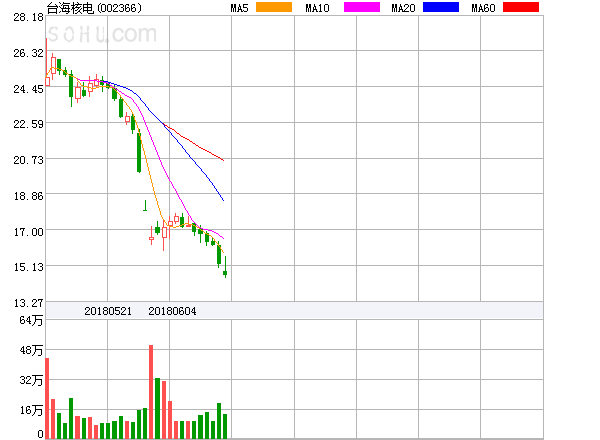The height and width of the screenshot is (440, 600).
Task: Click the 18.86 price axis label
Action: point(29,196)
